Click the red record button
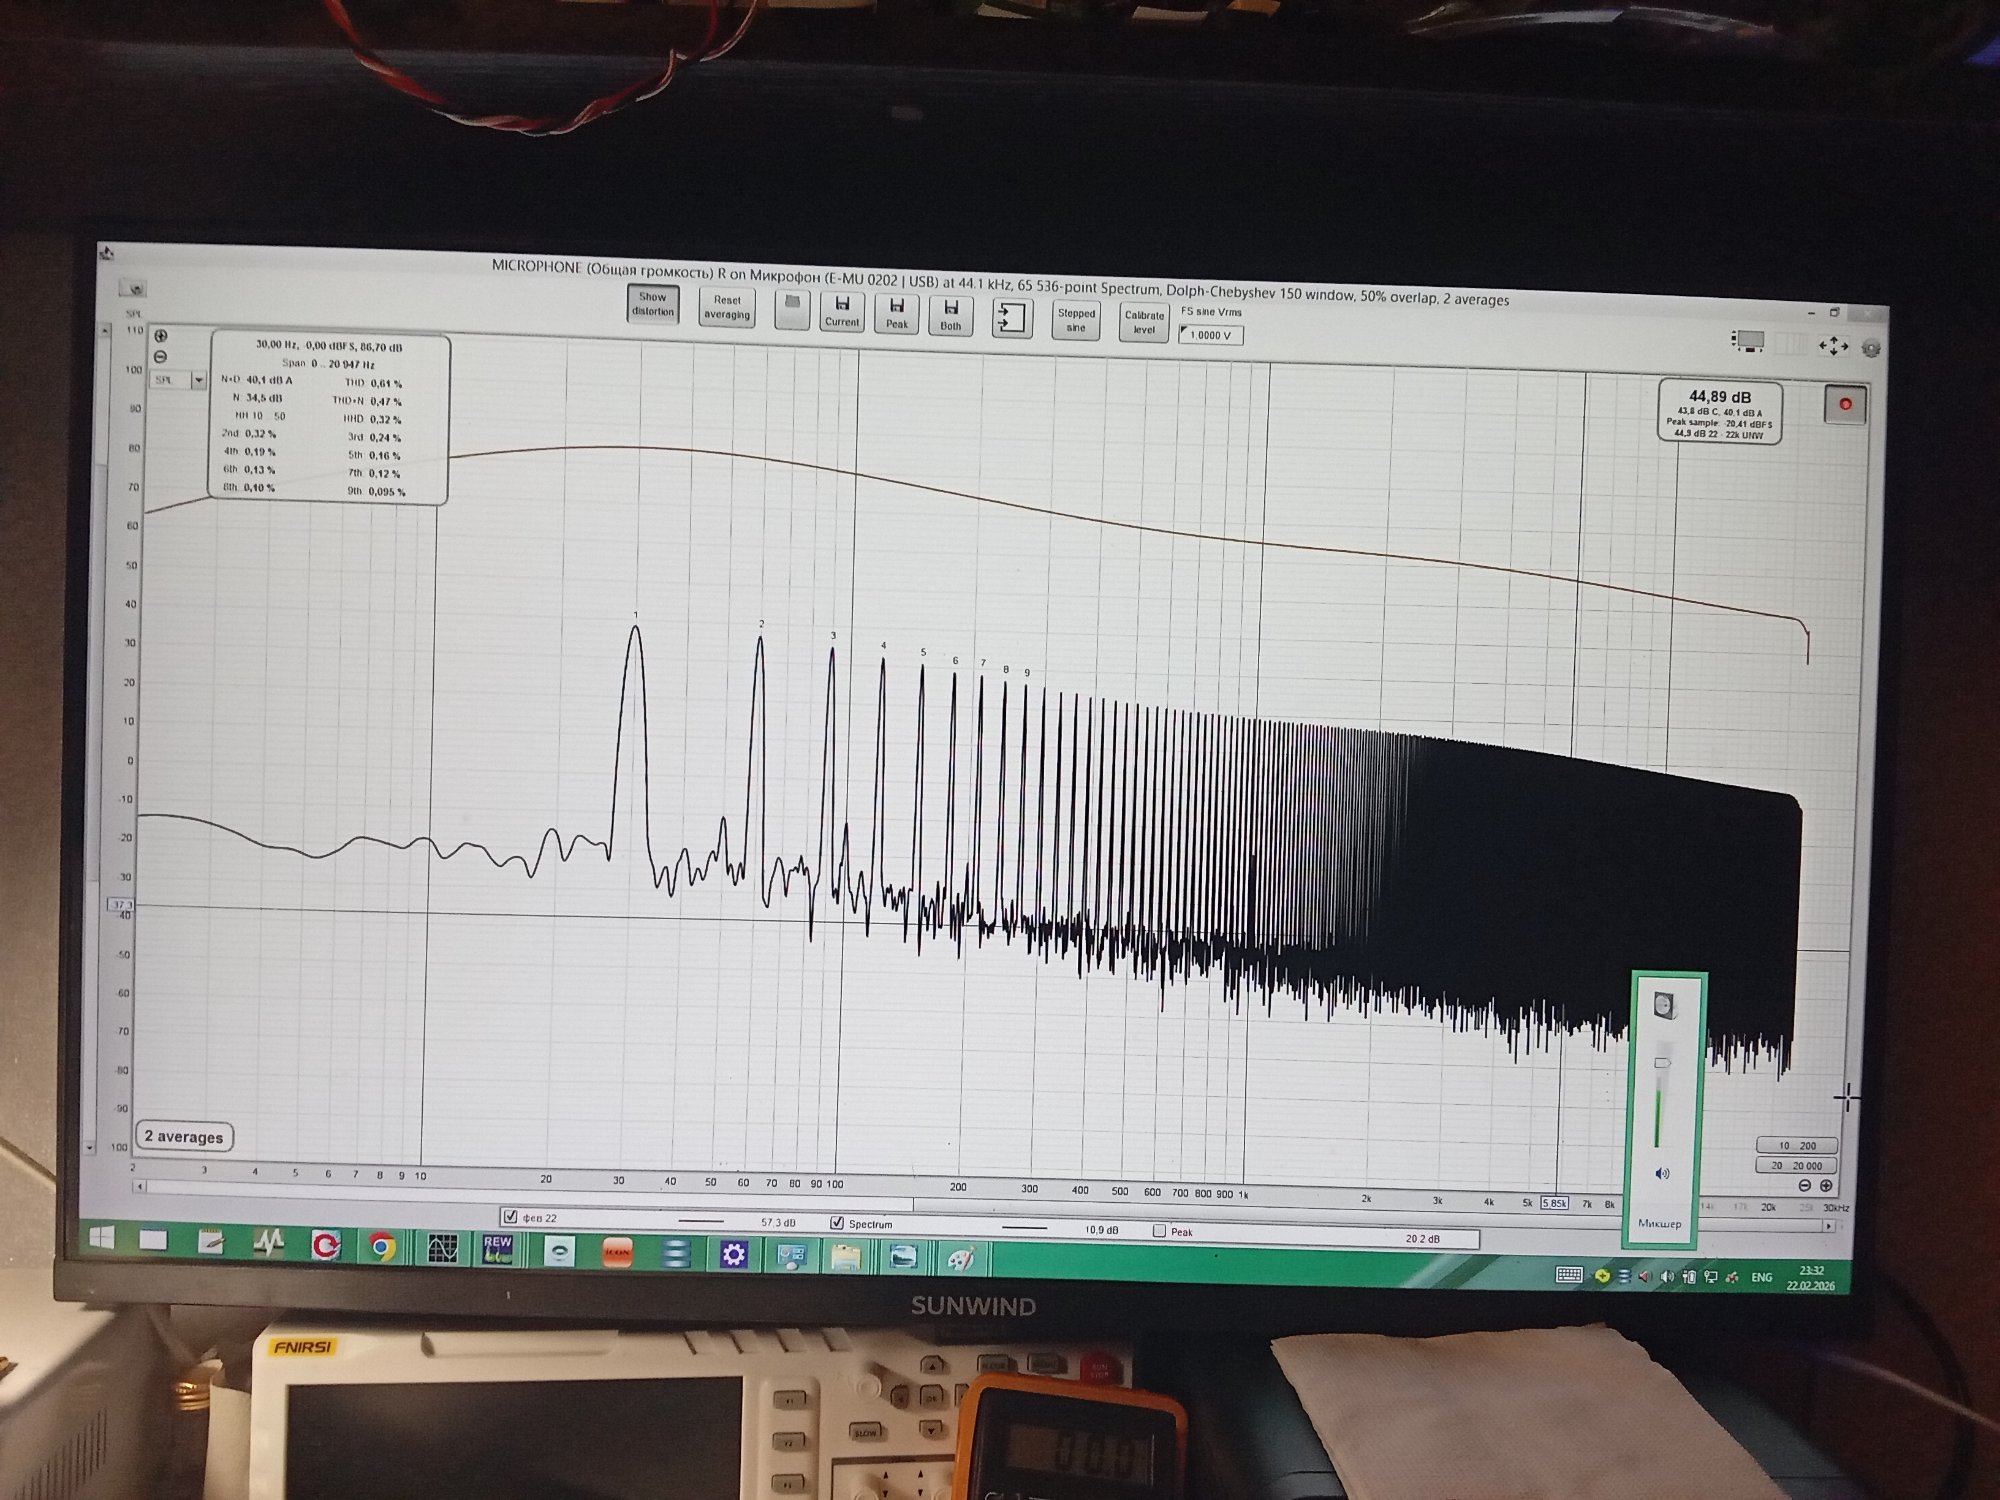This screenshot has height=1500, width=2000. [1845, 405]
